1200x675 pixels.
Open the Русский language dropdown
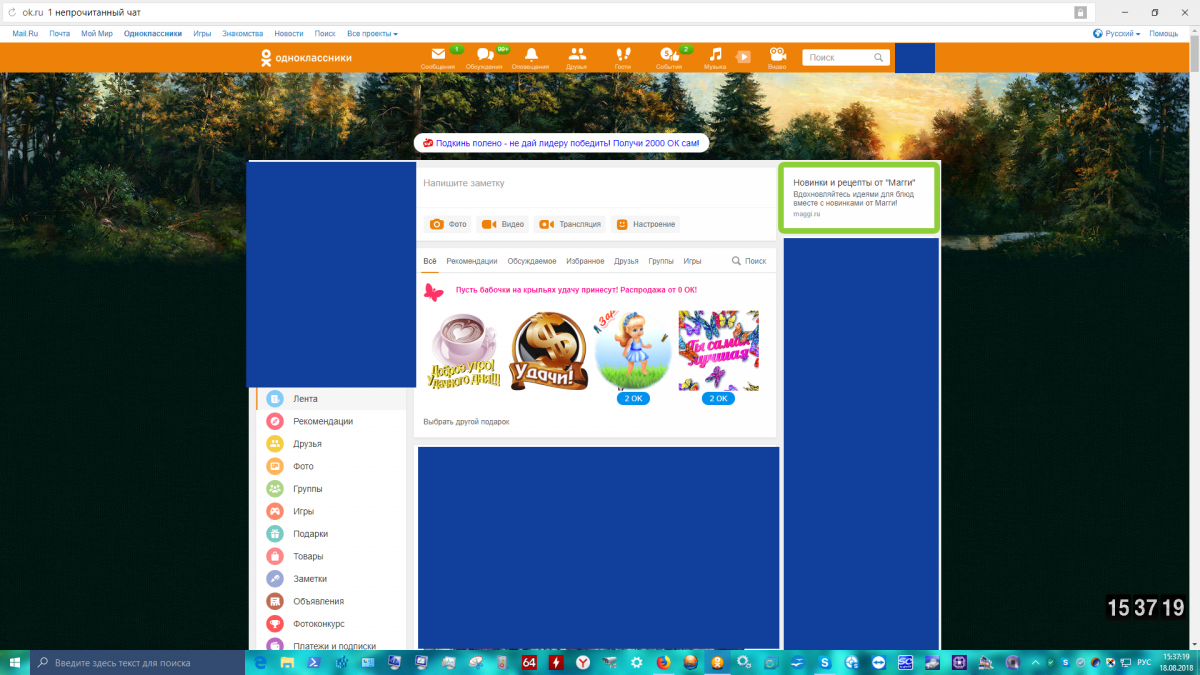(x=1117, y=34)
